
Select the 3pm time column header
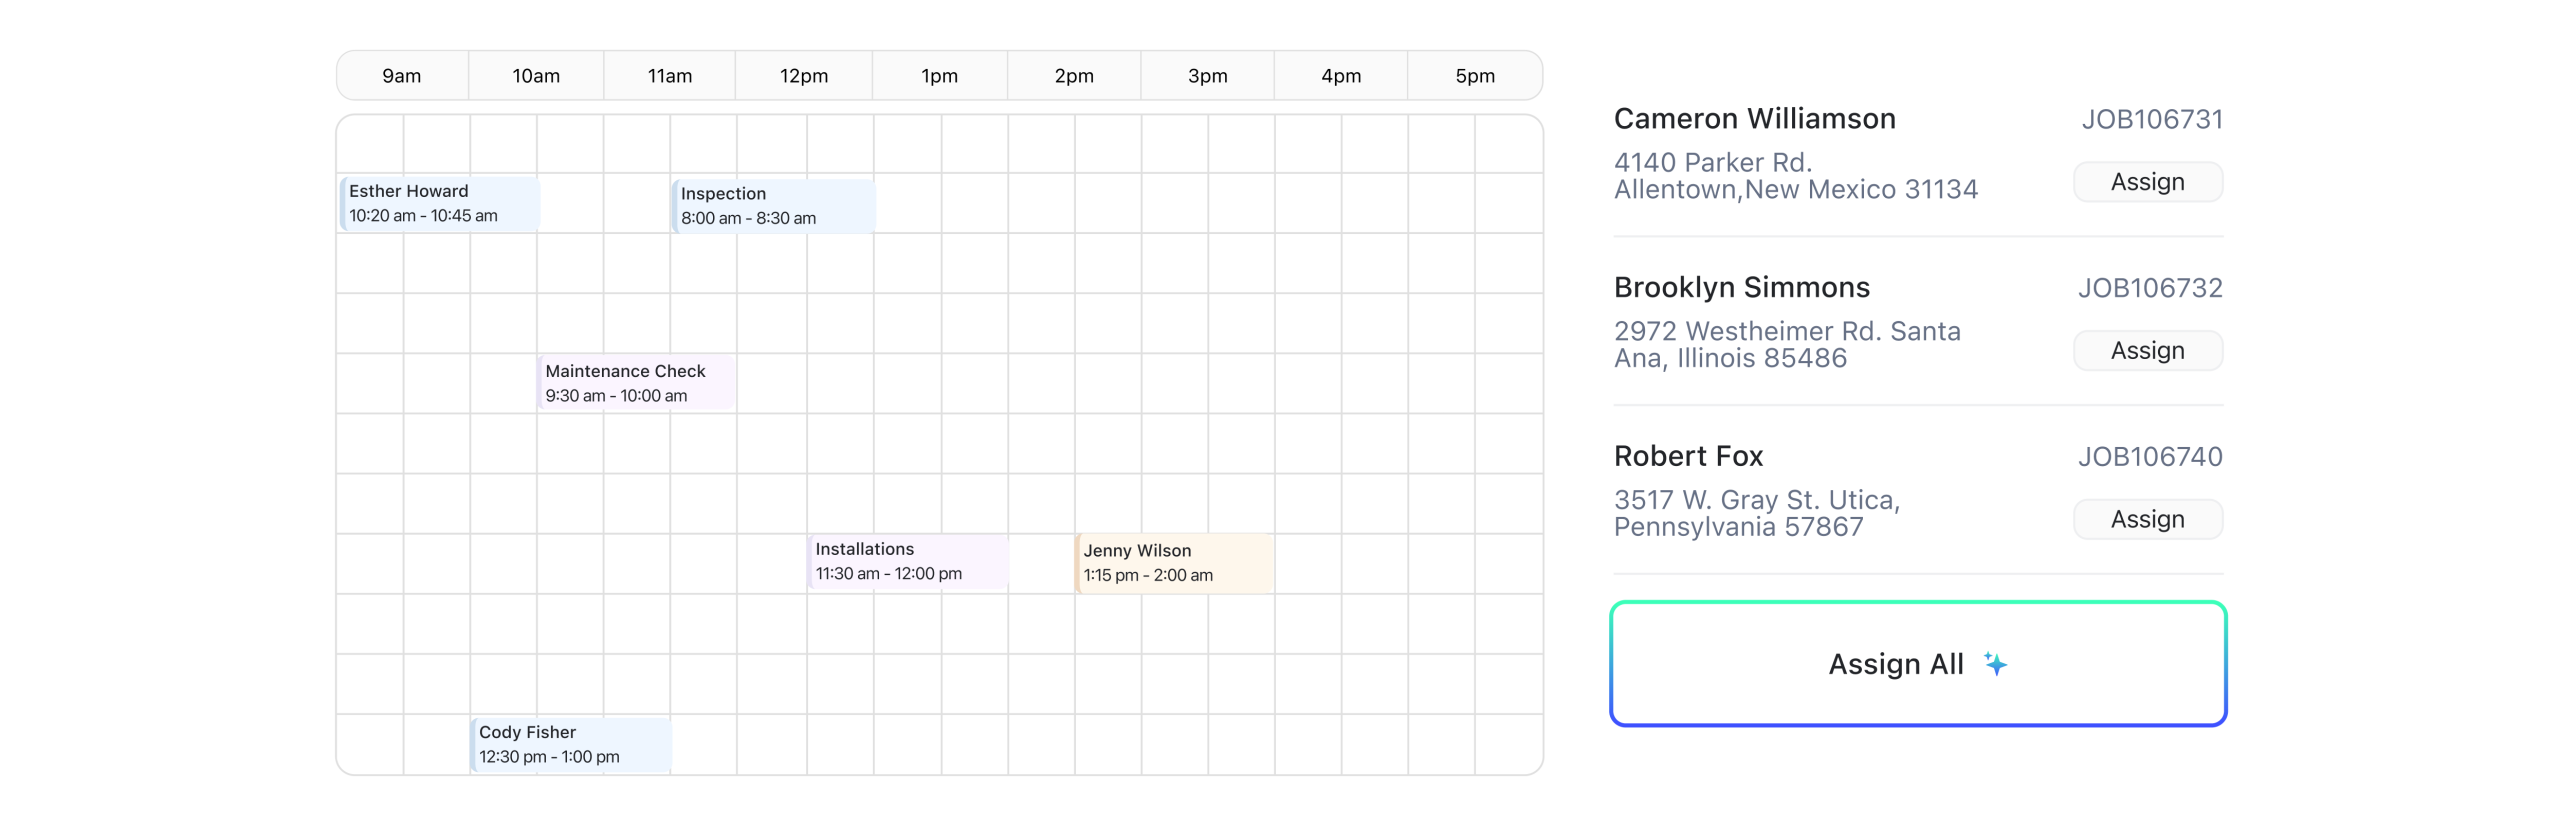coord(1207,76)
